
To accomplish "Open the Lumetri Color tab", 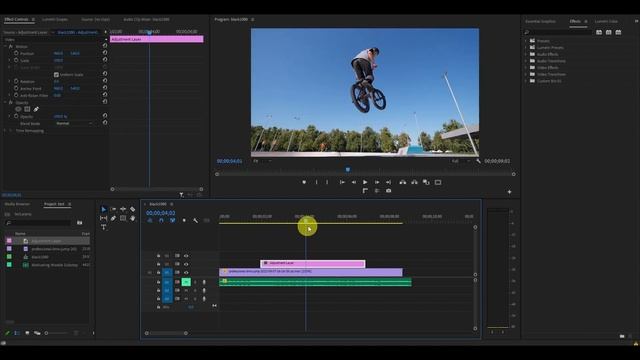I will pos(606,21).
